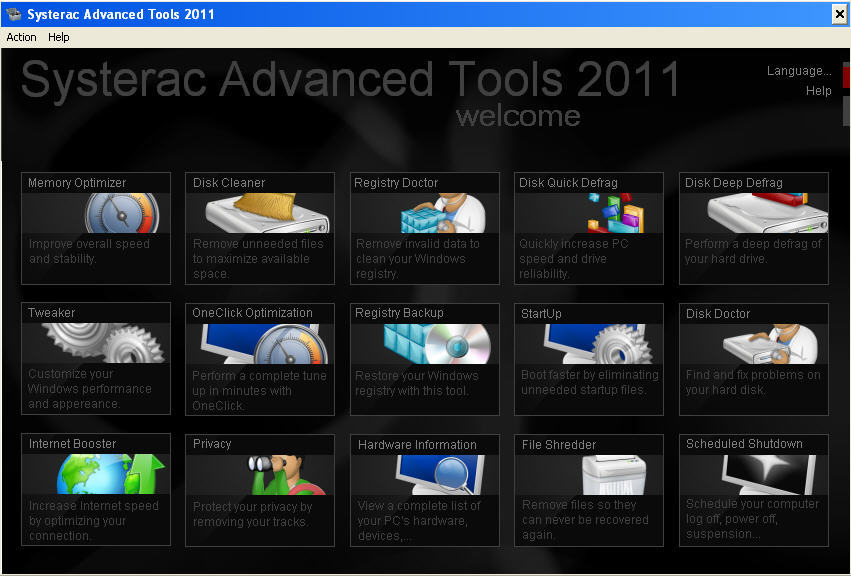
Task: Click 'Boot faster by eliminating' description
Action: [589, 382]
